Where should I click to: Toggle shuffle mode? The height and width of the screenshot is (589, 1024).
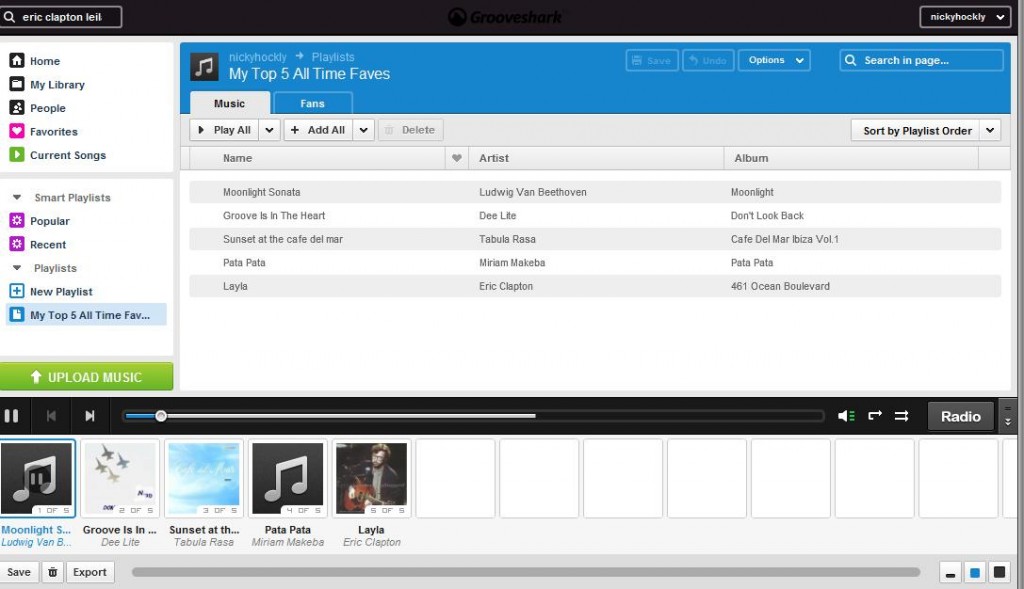(x=902, y=416)
